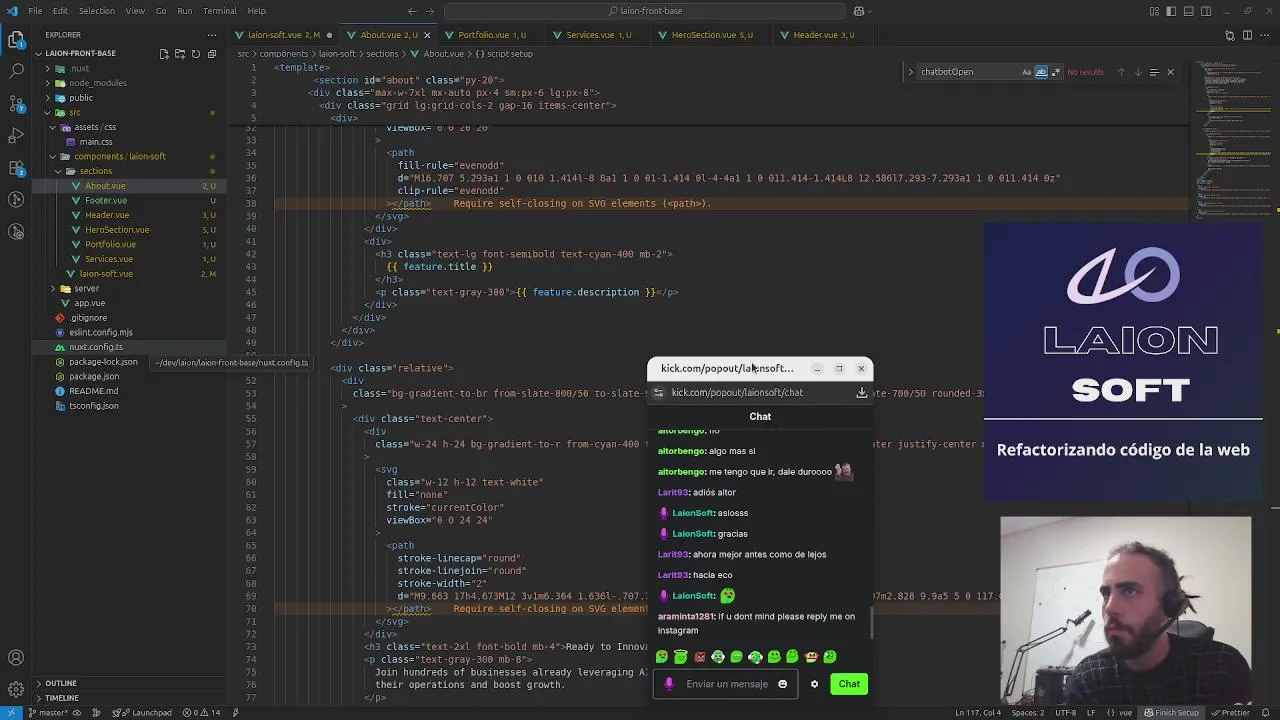
Task: Open the Explorer view in the activity bar
Action: 16,40
